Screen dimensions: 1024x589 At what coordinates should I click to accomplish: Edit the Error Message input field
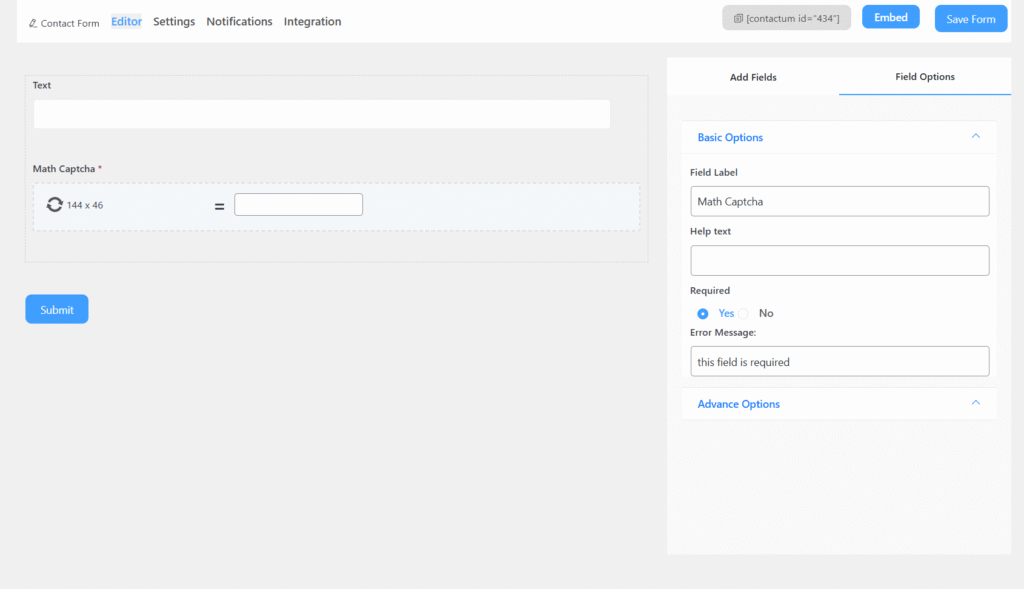[839, 361]
